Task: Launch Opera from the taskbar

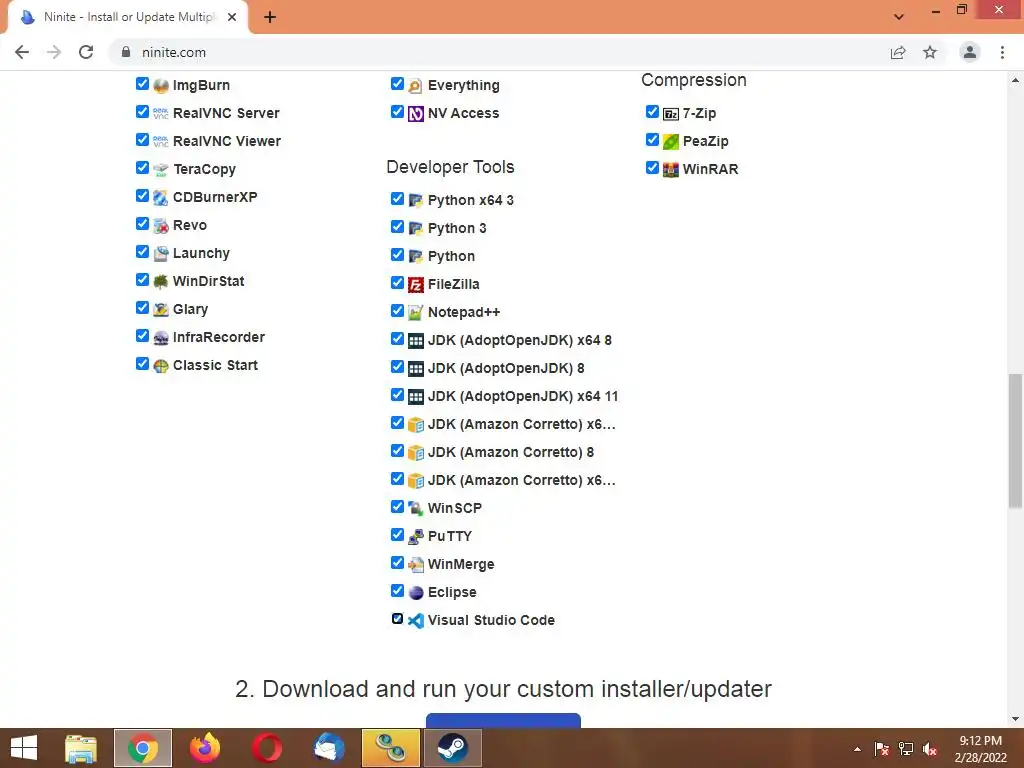Action: click(x=266, y=748)
